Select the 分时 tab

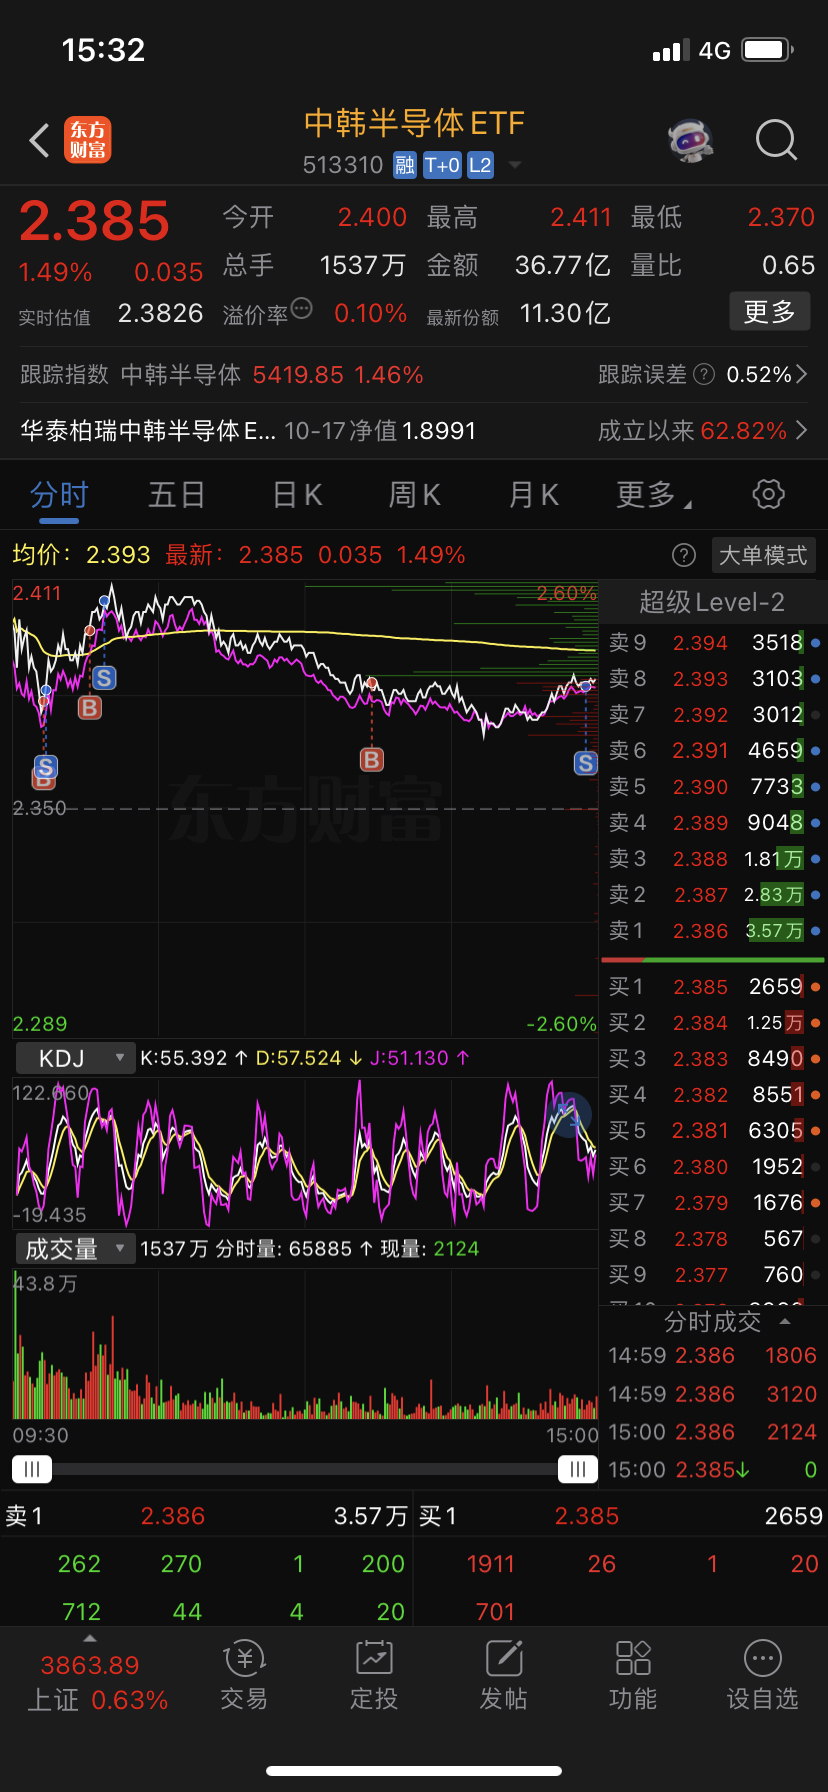coord(59,494)
